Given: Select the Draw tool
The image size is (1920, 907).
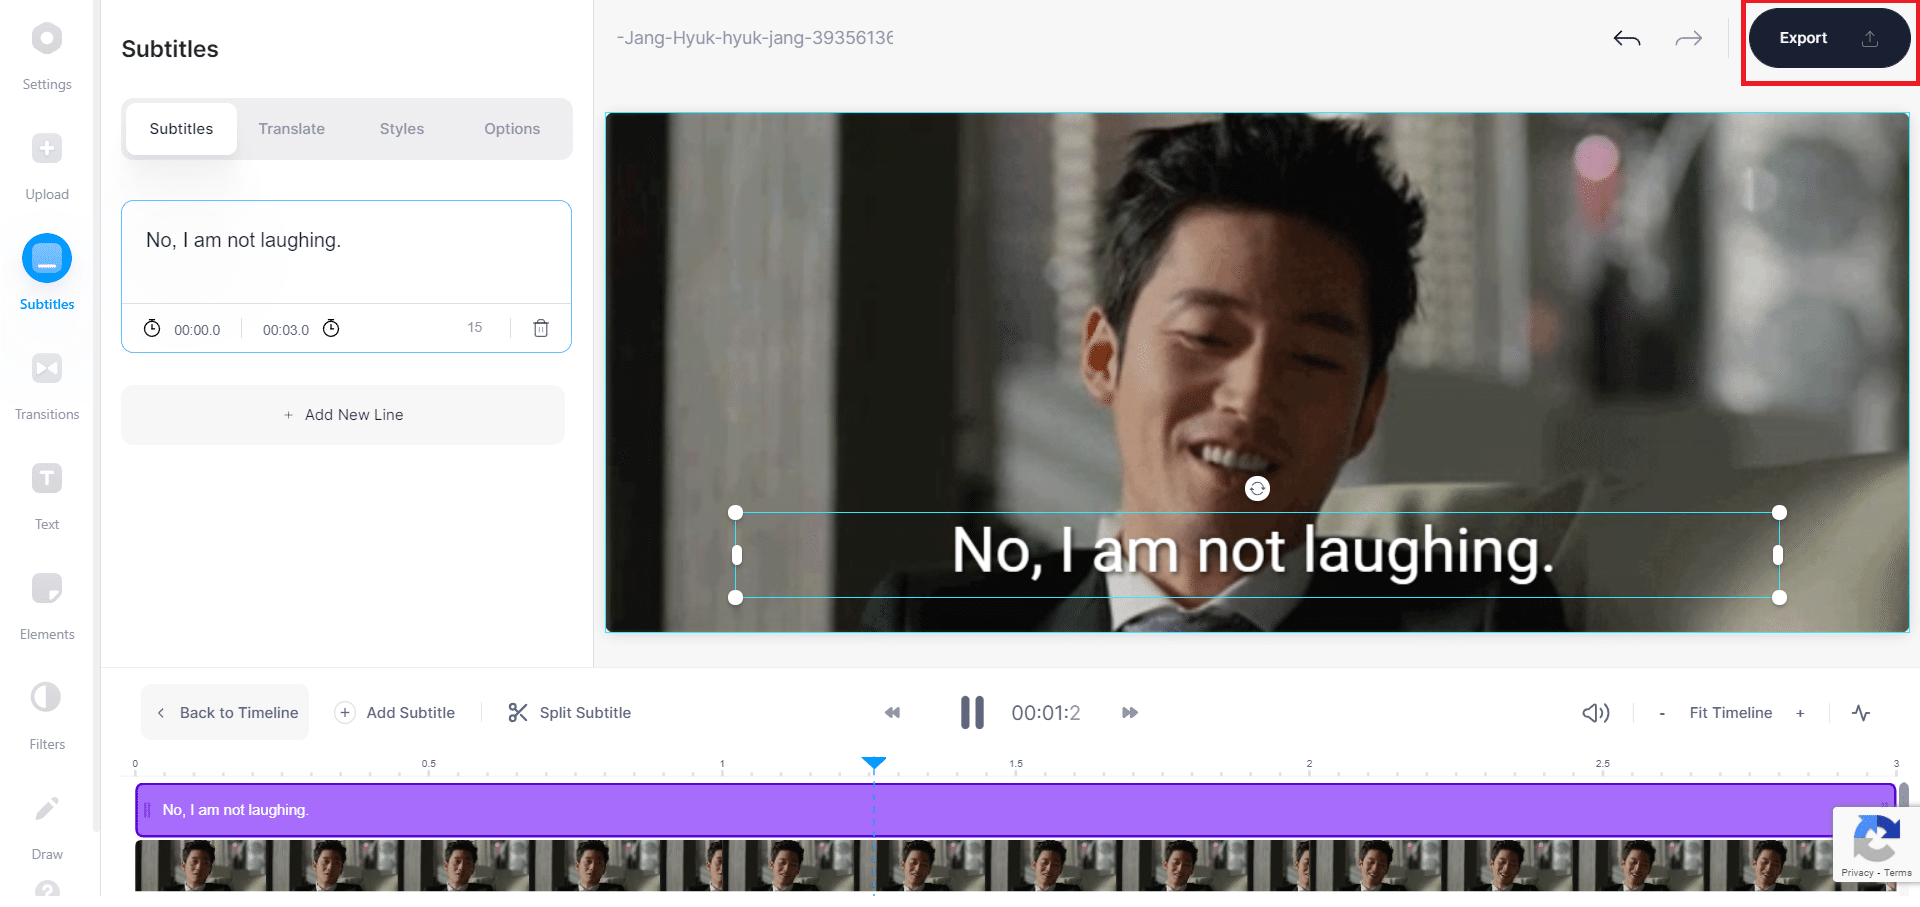Looking at the screenshot, I should 47,809.
